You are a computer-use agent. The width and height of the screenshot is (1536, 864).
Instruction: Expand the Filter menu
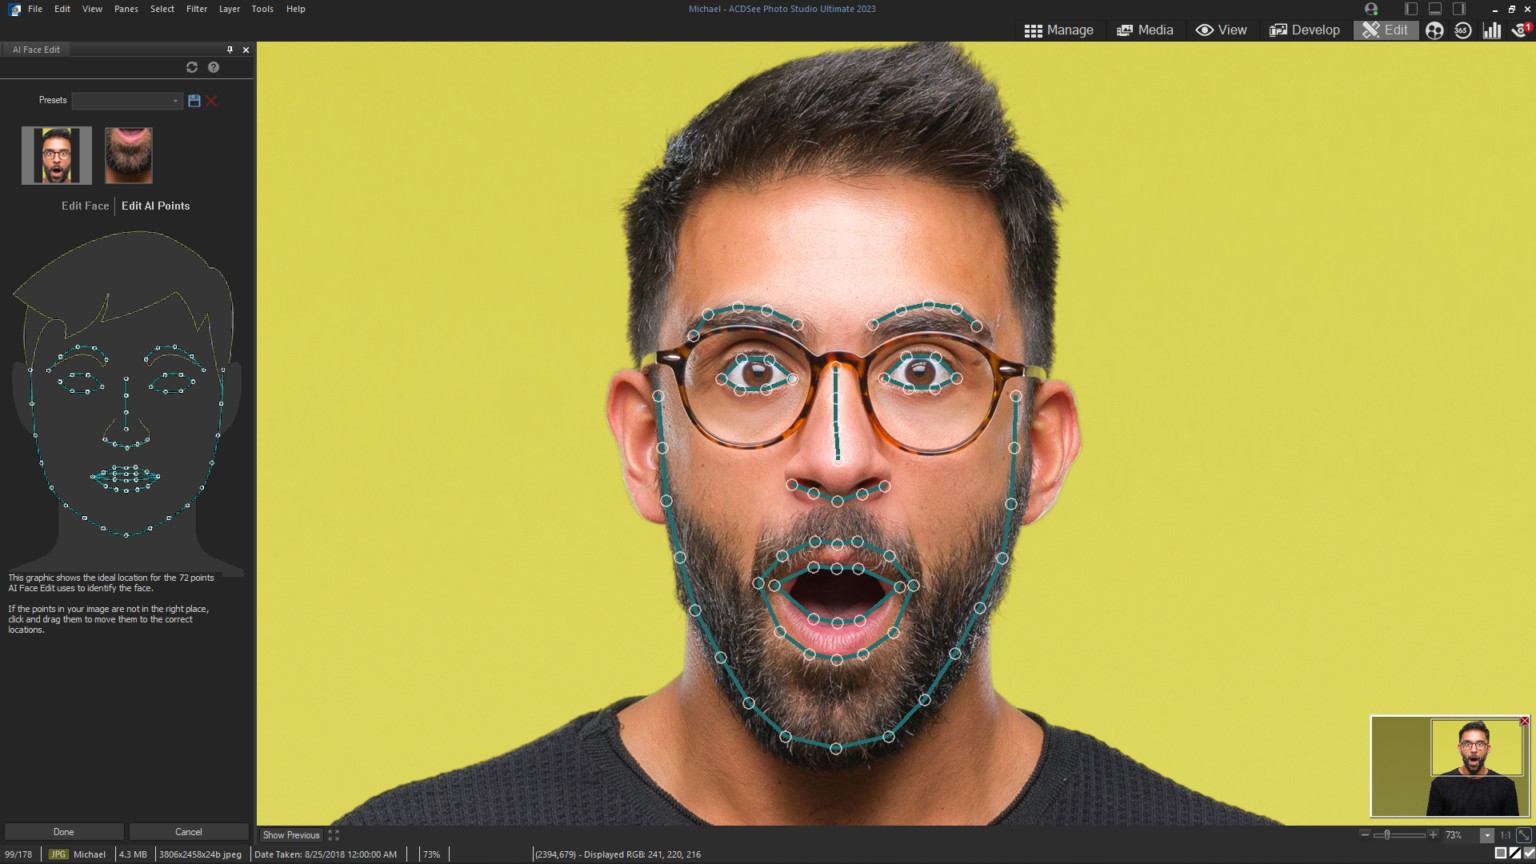196,9
